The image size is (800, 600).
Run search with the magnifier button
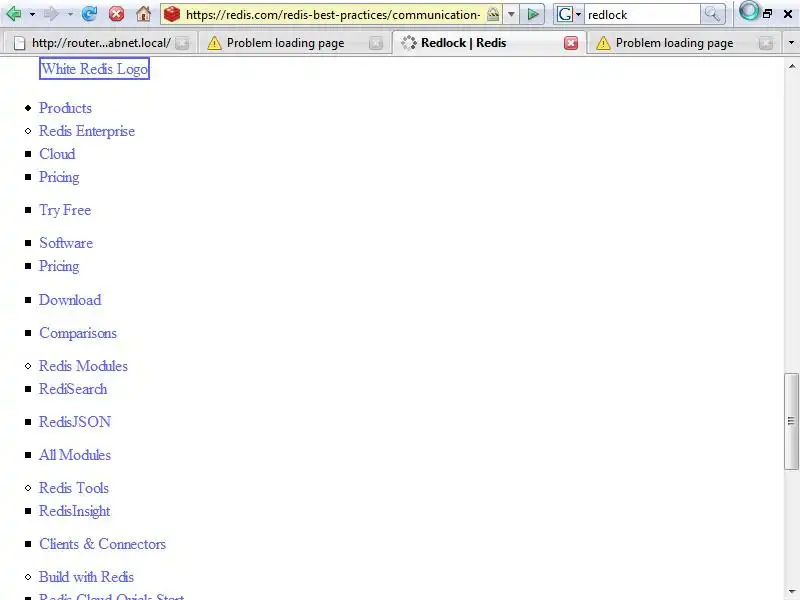tap(712, 14)
